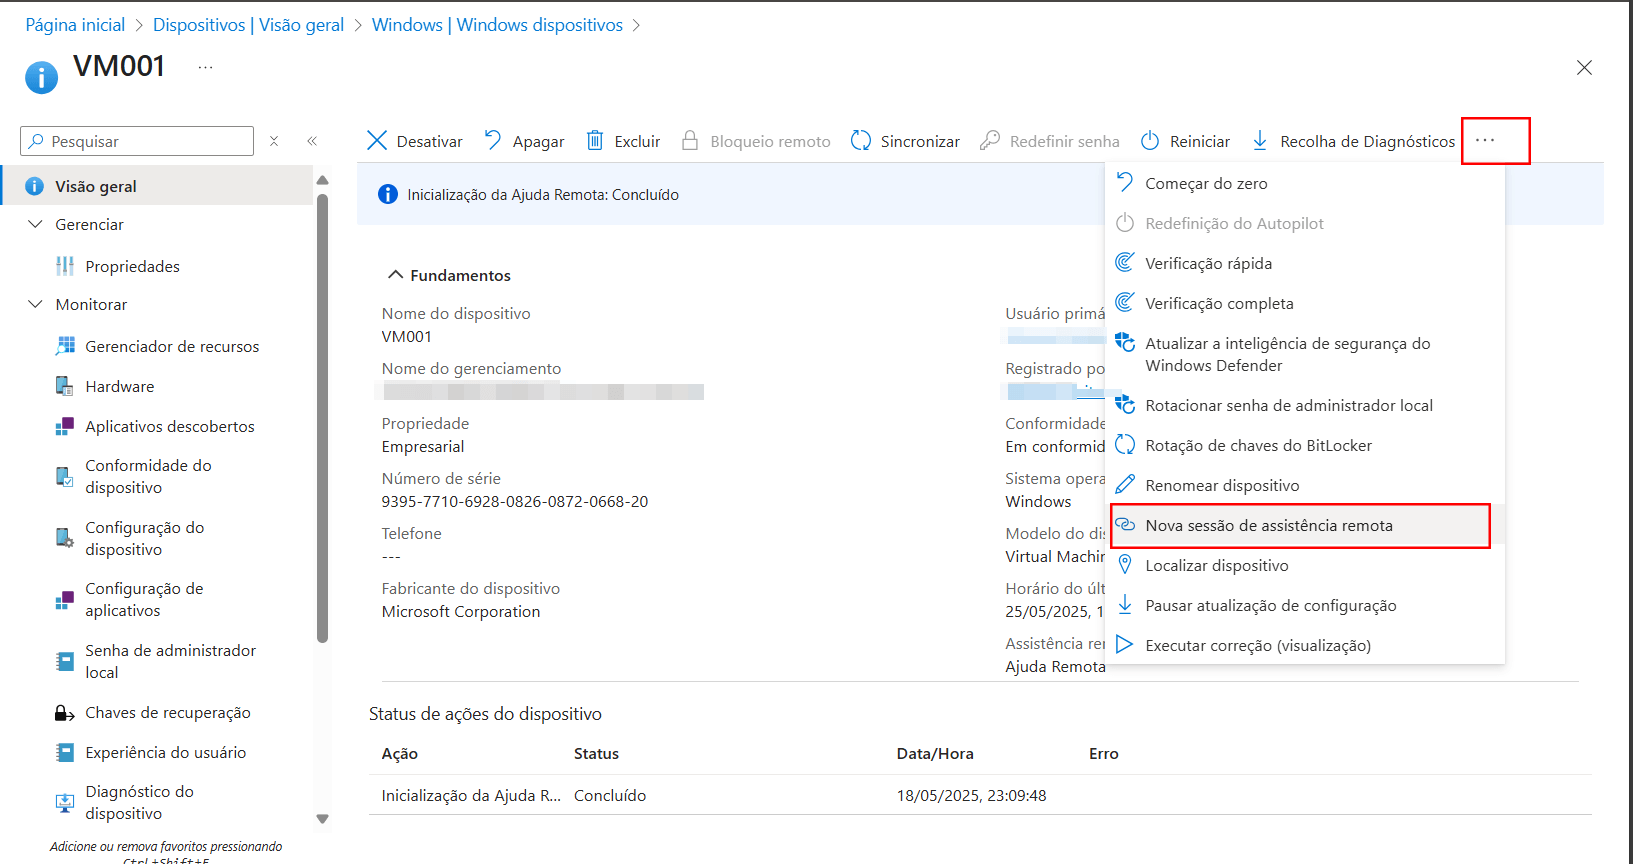
Task: Click the Redefinir senha button
Action: (1050, 141)
